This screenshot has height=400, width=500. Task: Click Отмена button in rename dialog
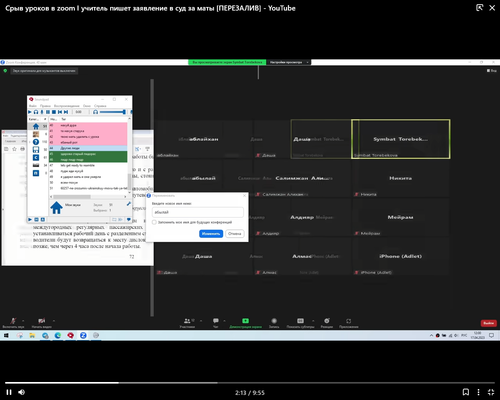click(x=235, y=234)
